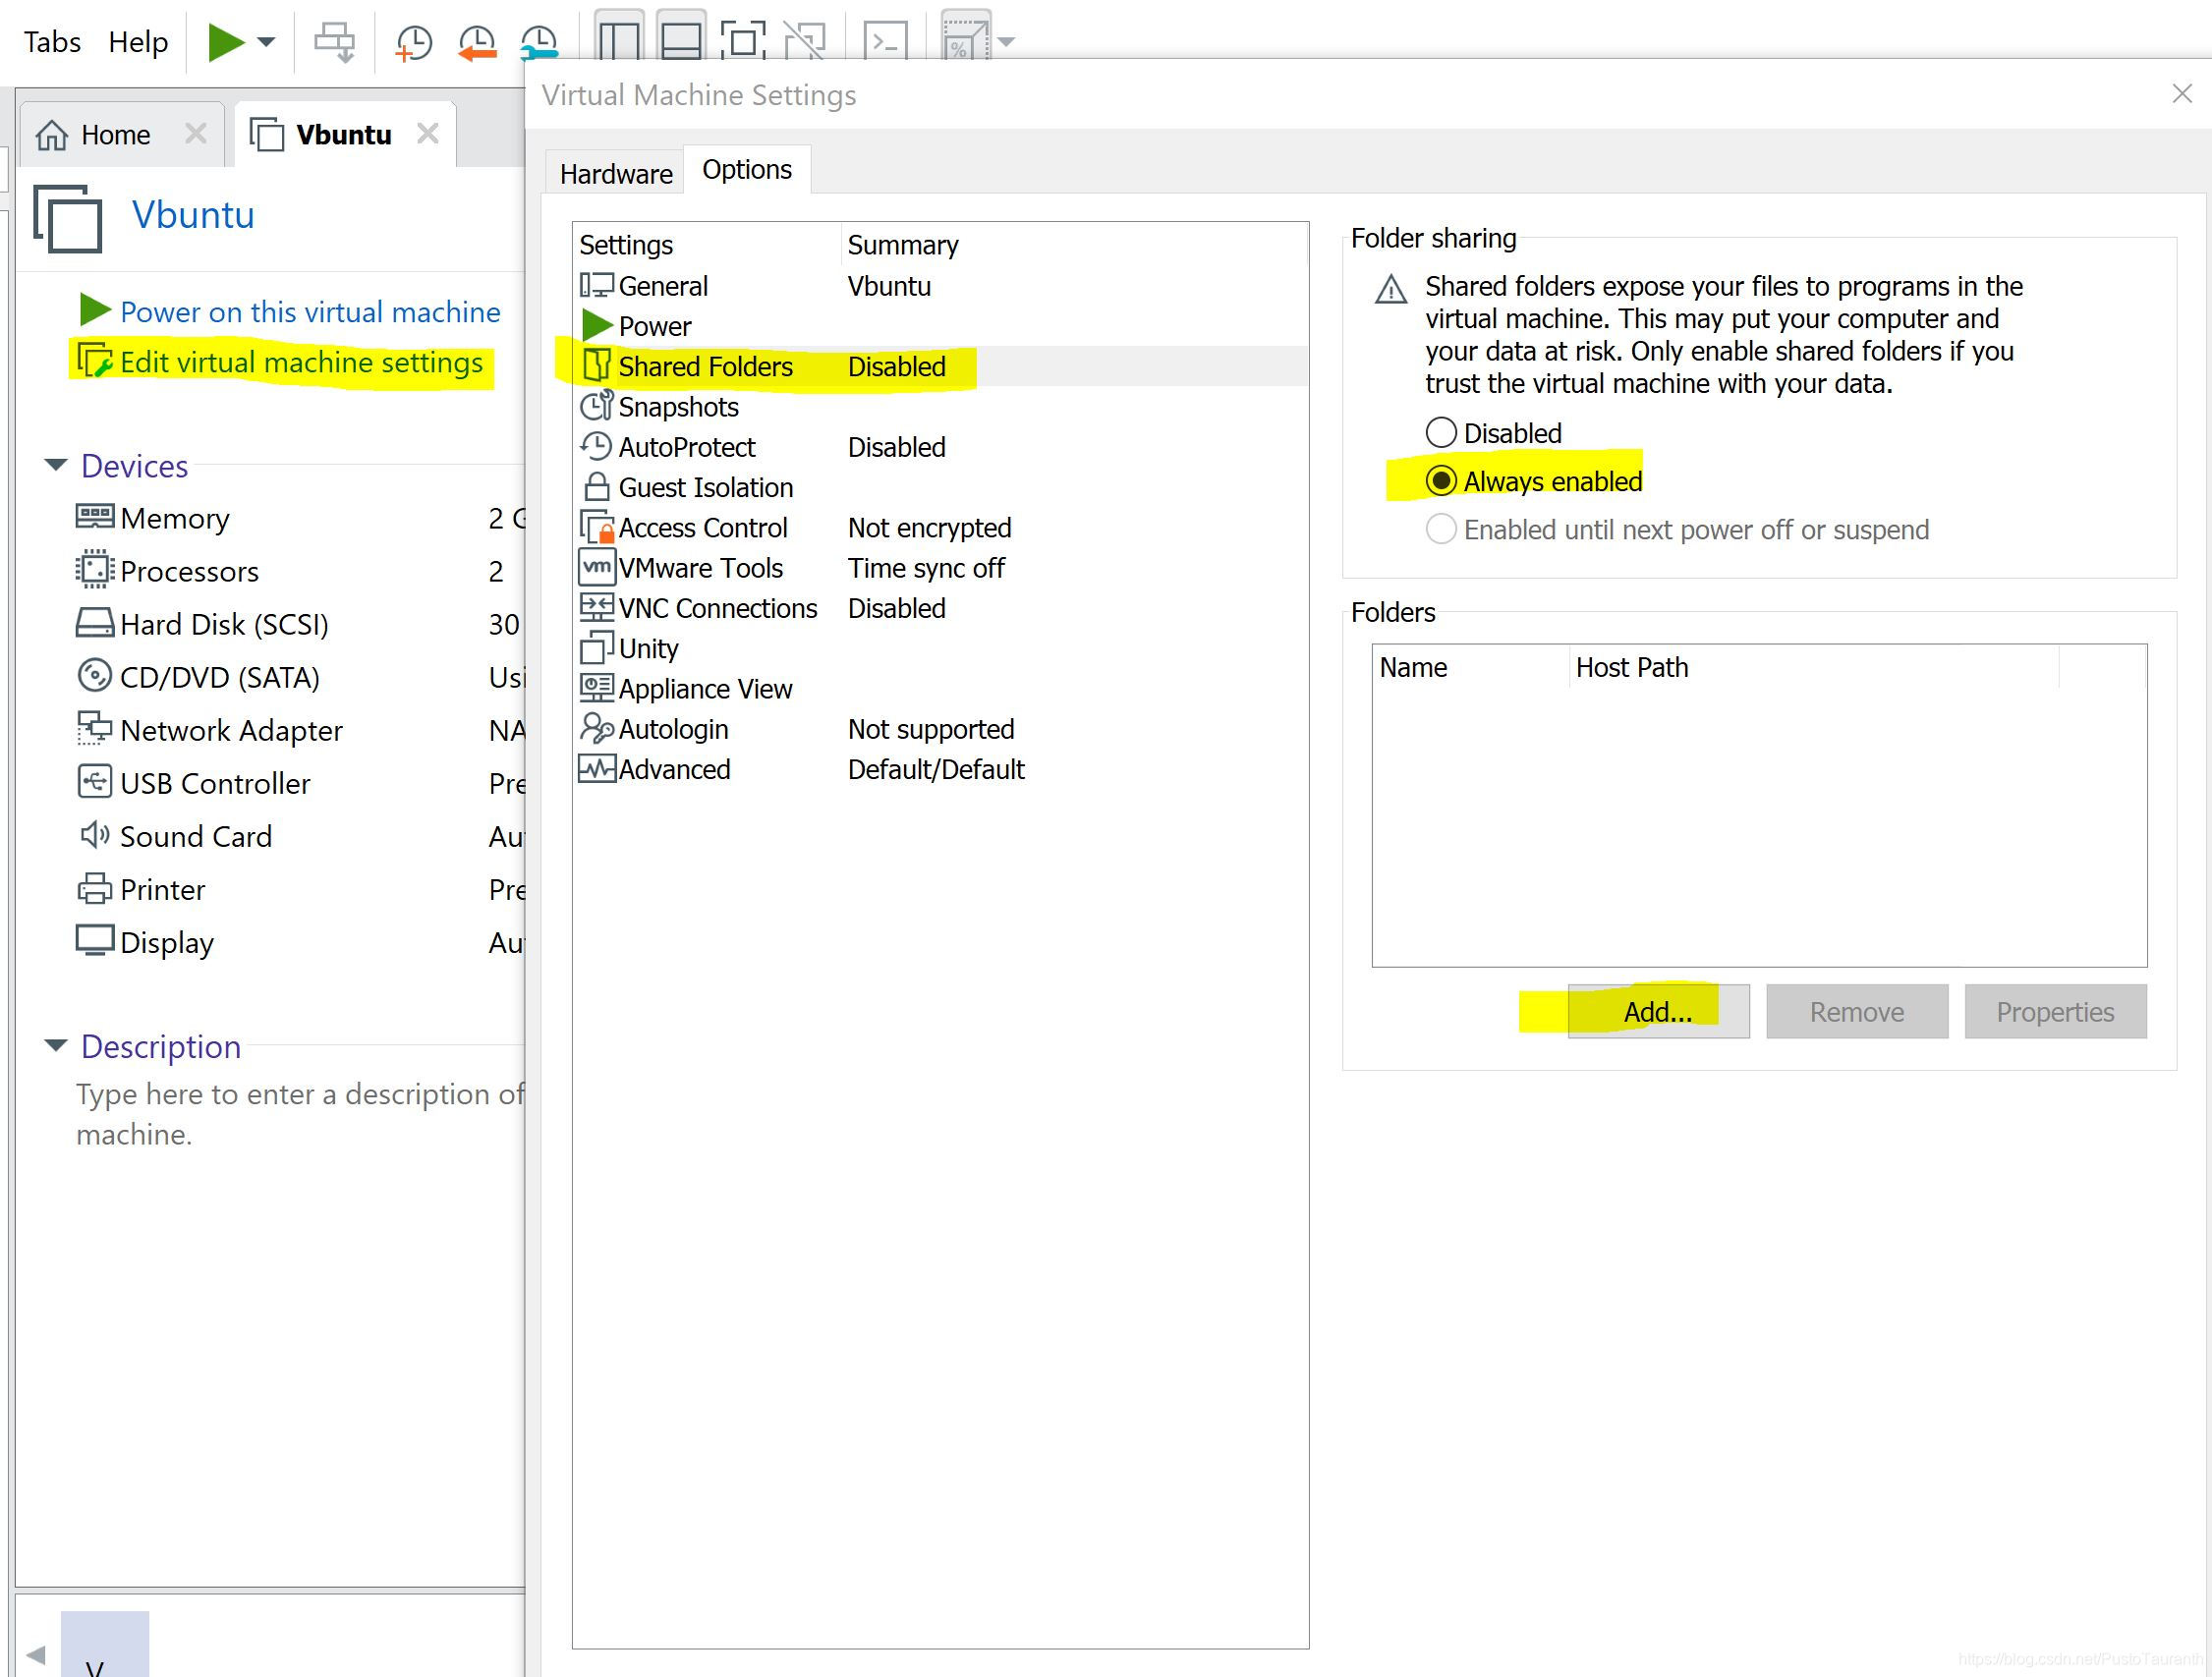Switch to the Hardware tab
This screenshot has width=2212, height=1677.
pyautogui.click(x=615, y=174)
